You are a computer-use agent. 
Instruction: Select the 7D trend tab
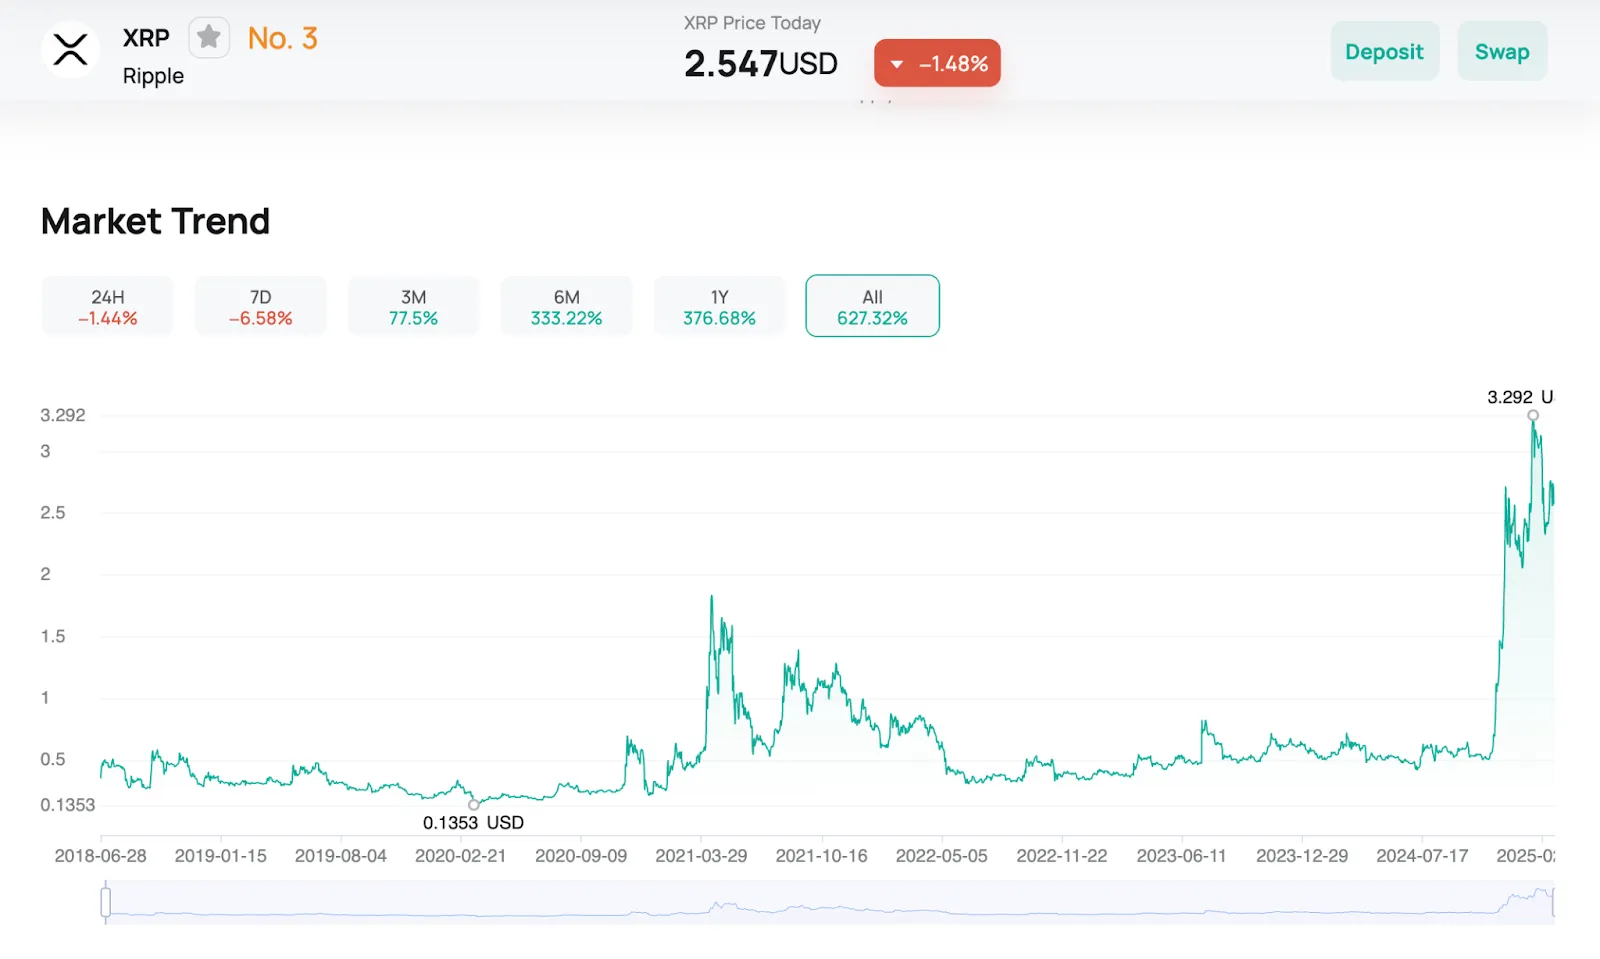point(260,306)
